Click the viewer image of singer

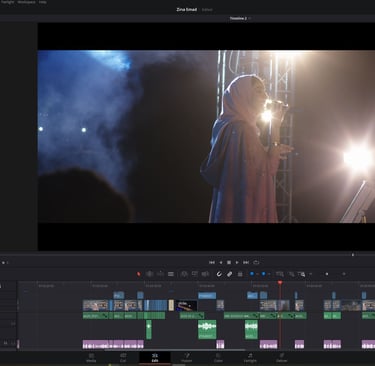point(206,136)
